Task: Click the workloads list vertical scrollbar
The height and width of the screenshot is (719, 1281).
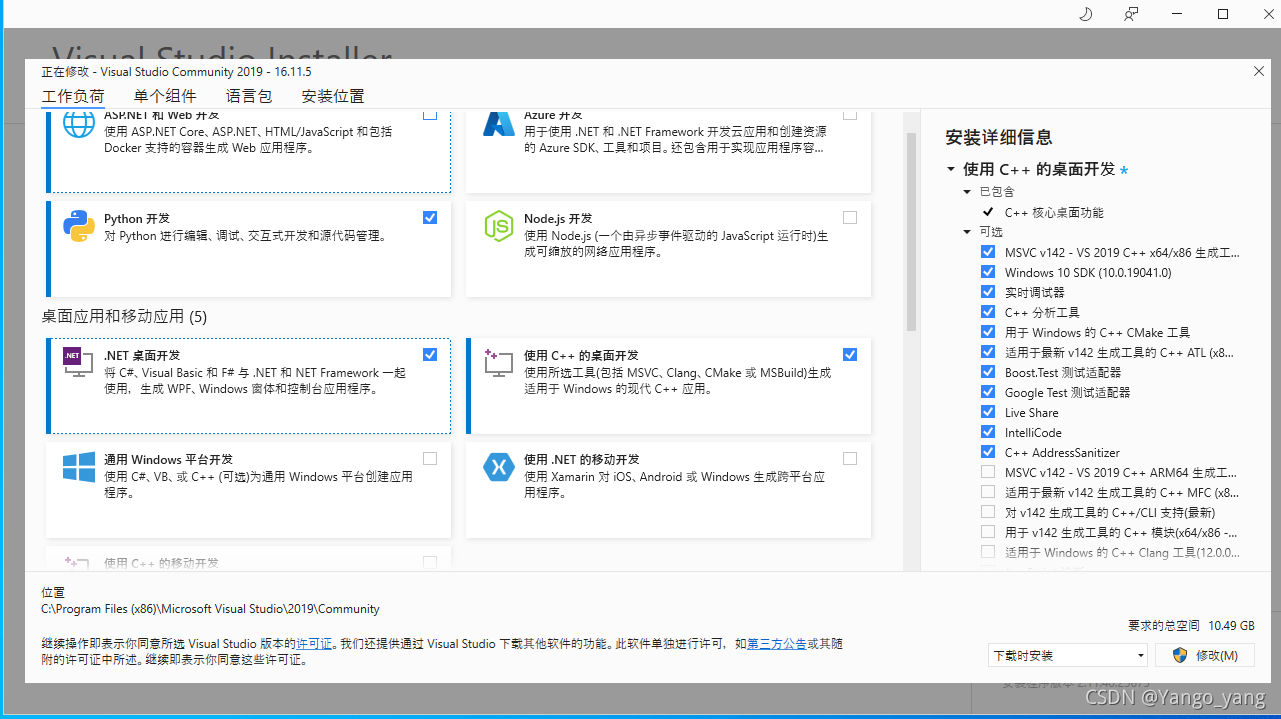Action: click(x=911, y=232)
